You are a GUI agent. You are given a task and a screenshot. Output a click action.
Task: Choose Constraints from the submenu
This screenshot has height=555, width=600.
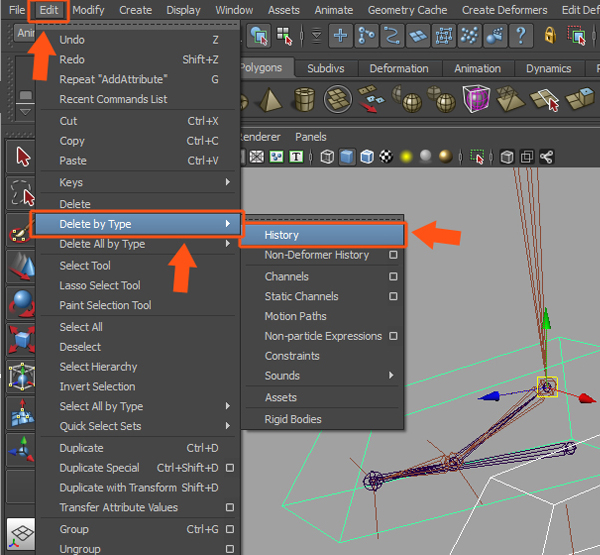pyautogui.click(x=324, y=356)
